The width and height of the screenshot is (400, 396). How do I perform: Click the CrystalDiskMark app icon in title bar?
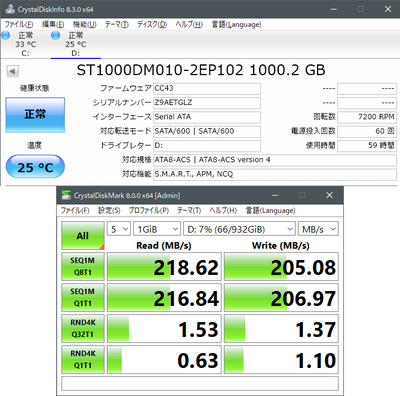[x=66, y=195]
